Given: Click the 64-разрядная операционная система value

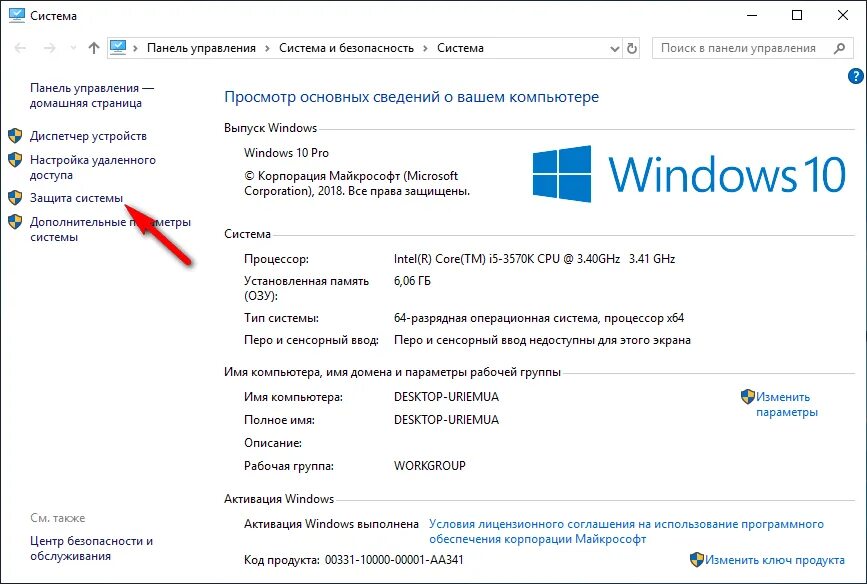Looking at the screenshot, I should click(x=539, y=319).
